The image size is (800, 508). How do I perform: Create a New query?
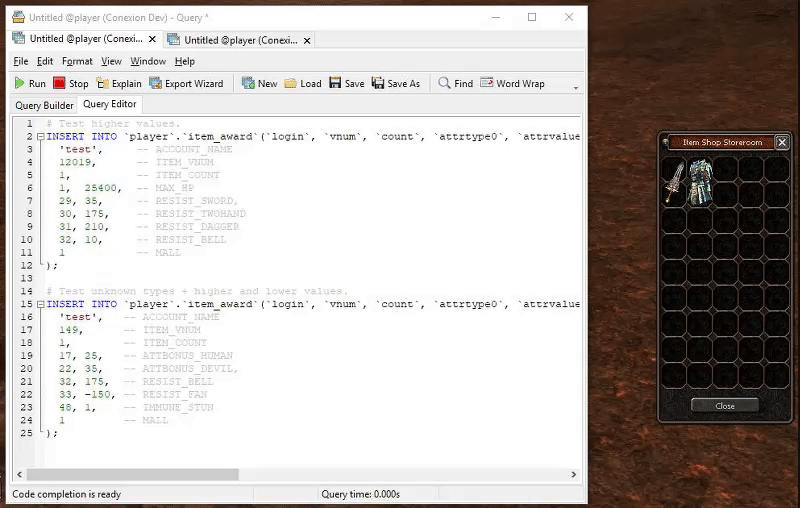(x=259, y=83)
